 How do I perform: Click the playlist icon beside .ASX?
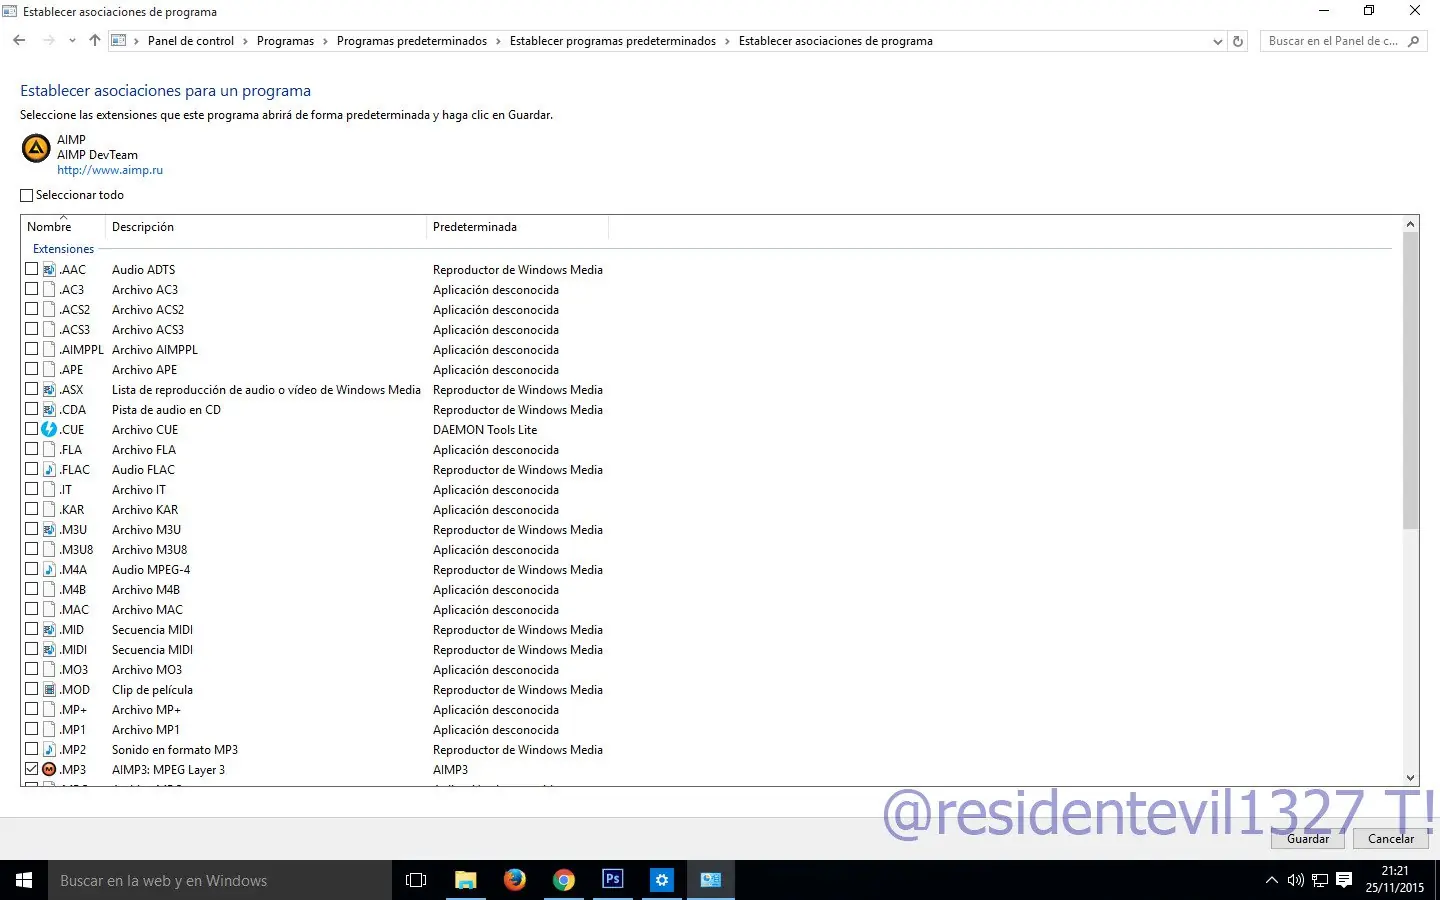49,389
